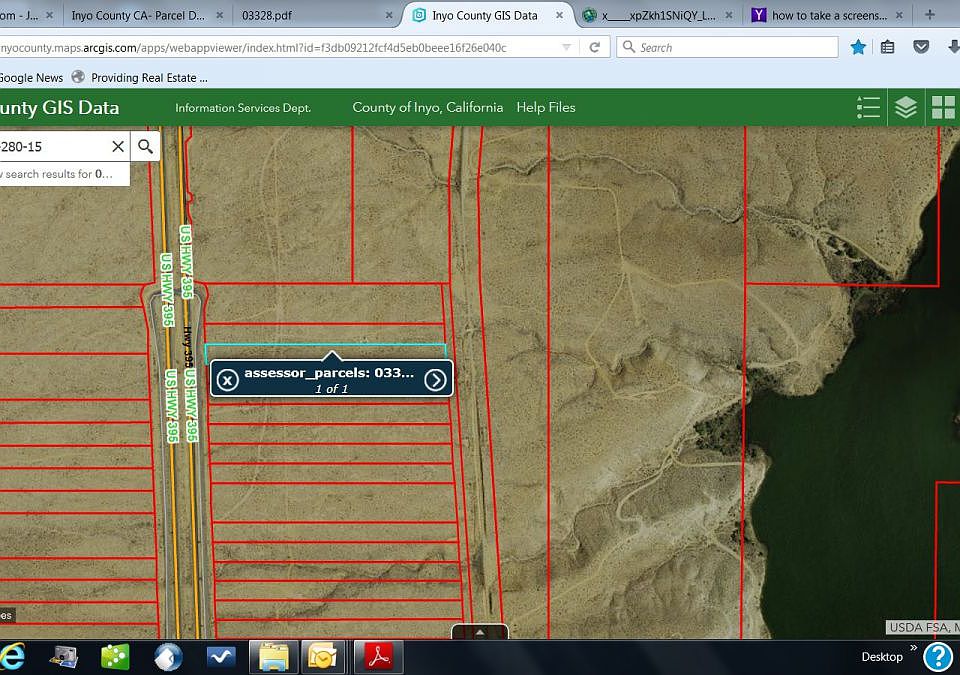Clear the parcel search text
This screenshot has height=675, width=960.
pyautogui.click(x=118, y=147)
